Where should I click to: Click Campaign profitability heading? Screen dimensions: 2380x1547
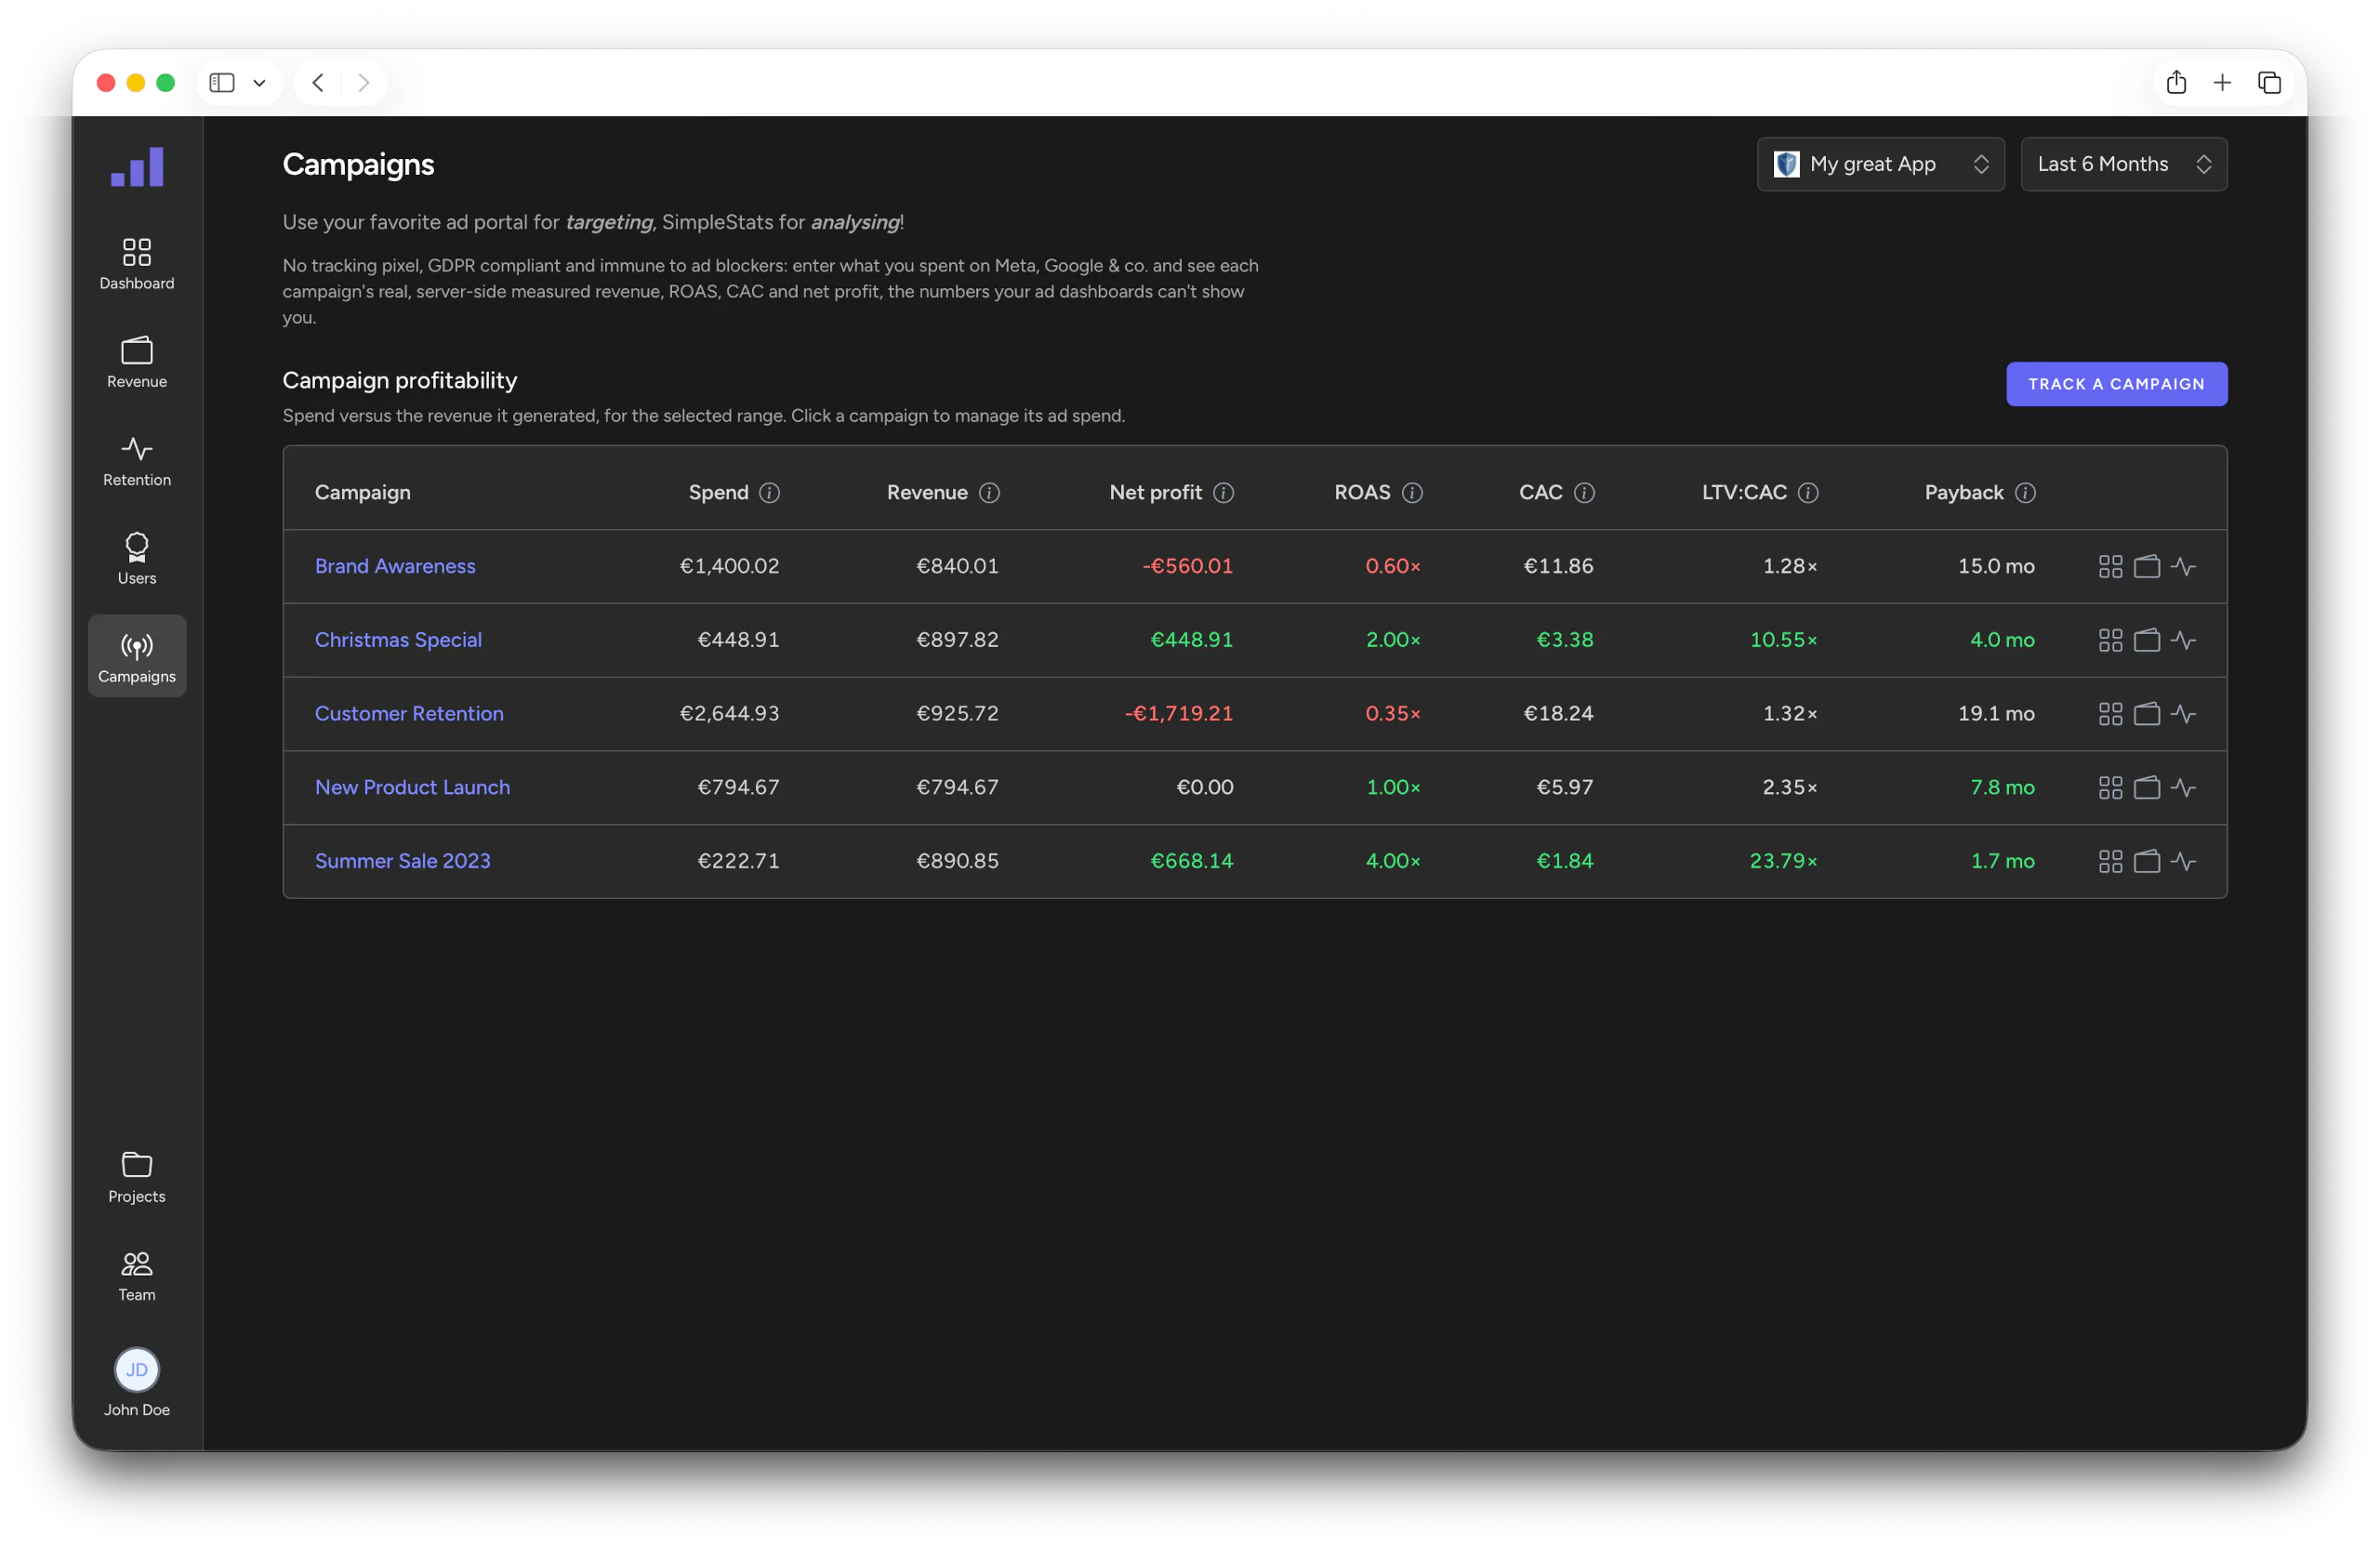pos(400,380)
